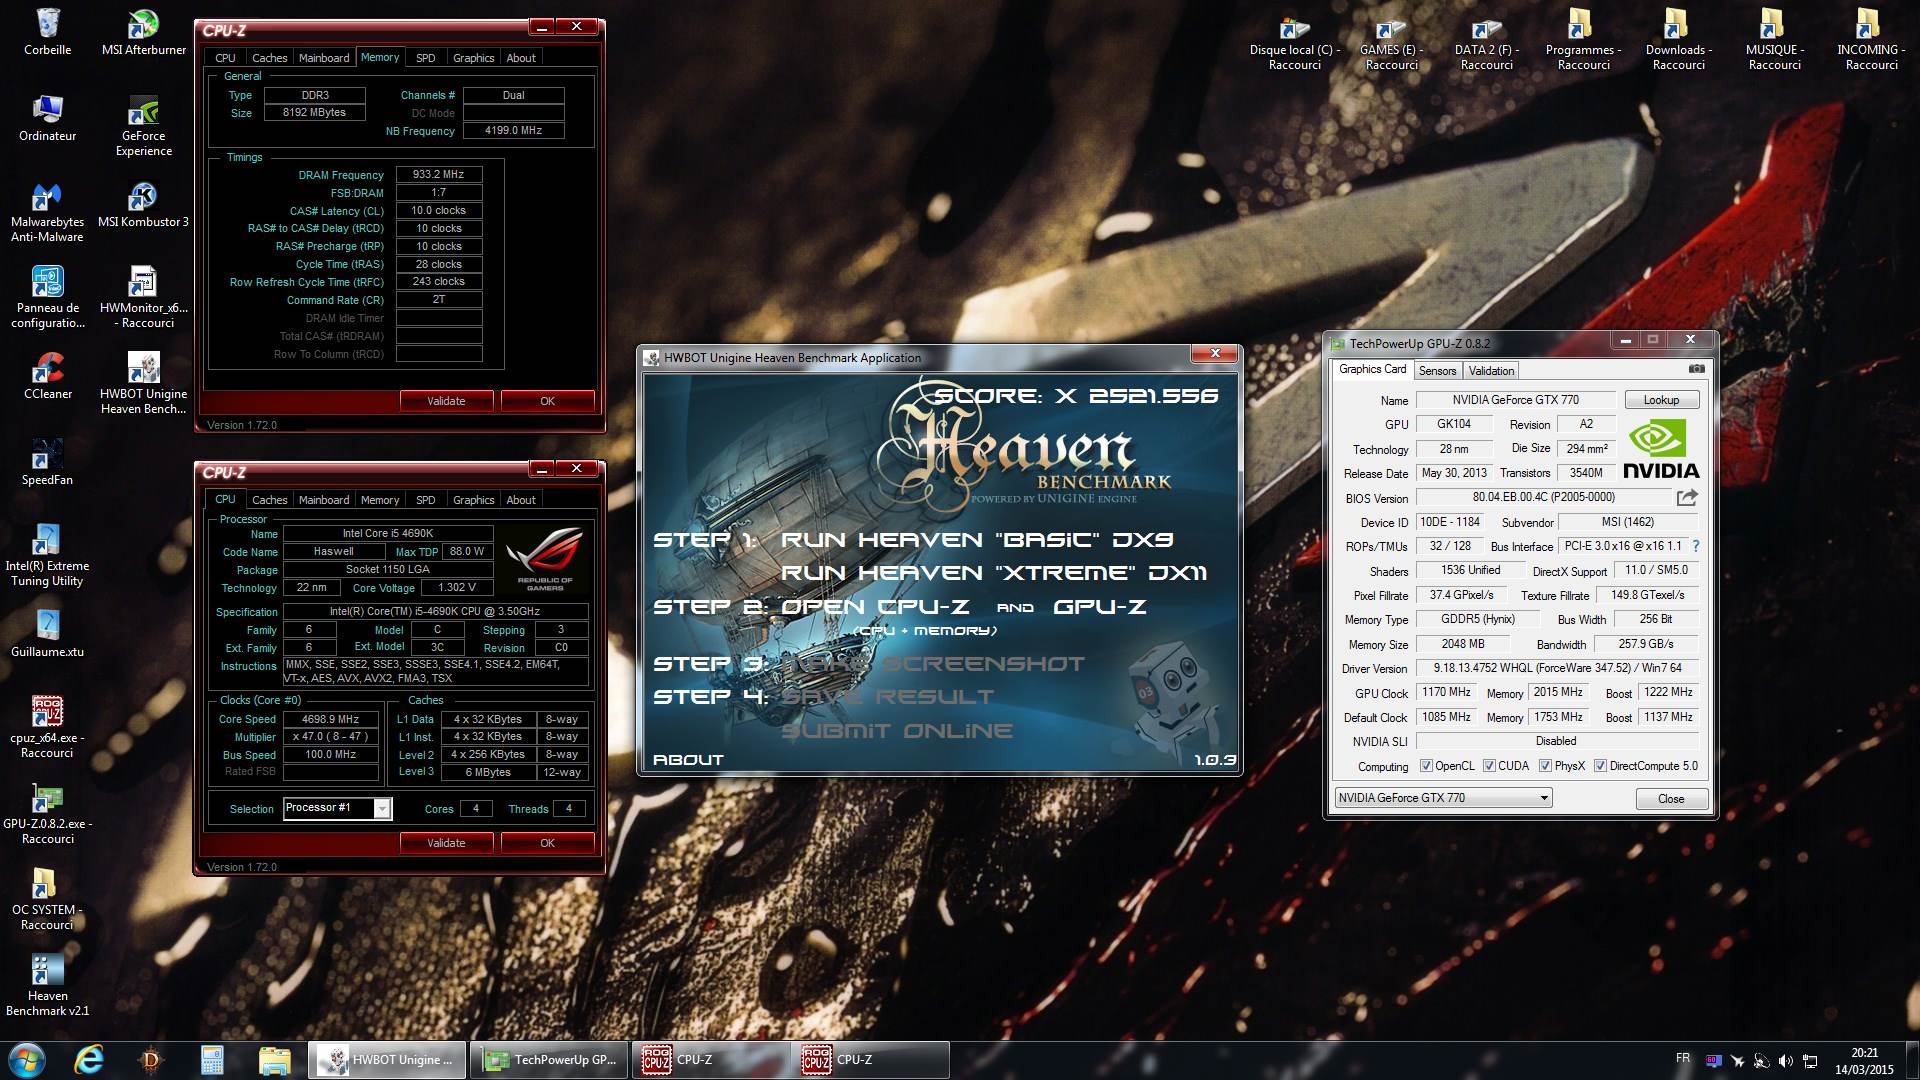Viewport: 1920px width, 1080px height.
Task: Open Panneau de configuration icon
Action: 47,298
